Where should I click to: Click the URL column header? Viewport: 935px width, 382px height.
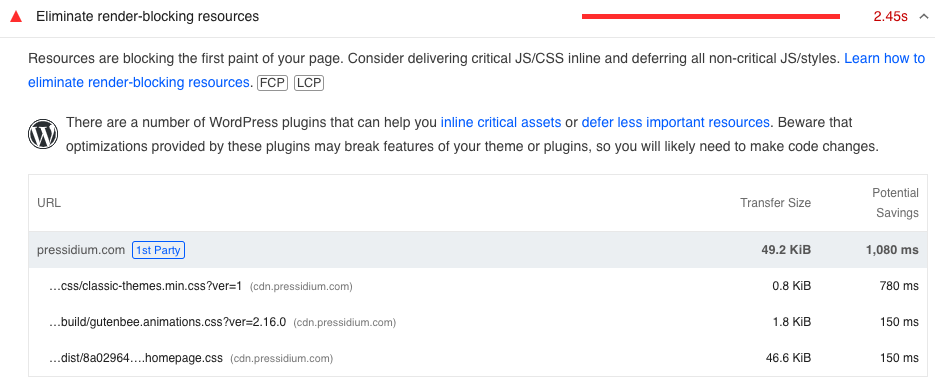point(49,203)
